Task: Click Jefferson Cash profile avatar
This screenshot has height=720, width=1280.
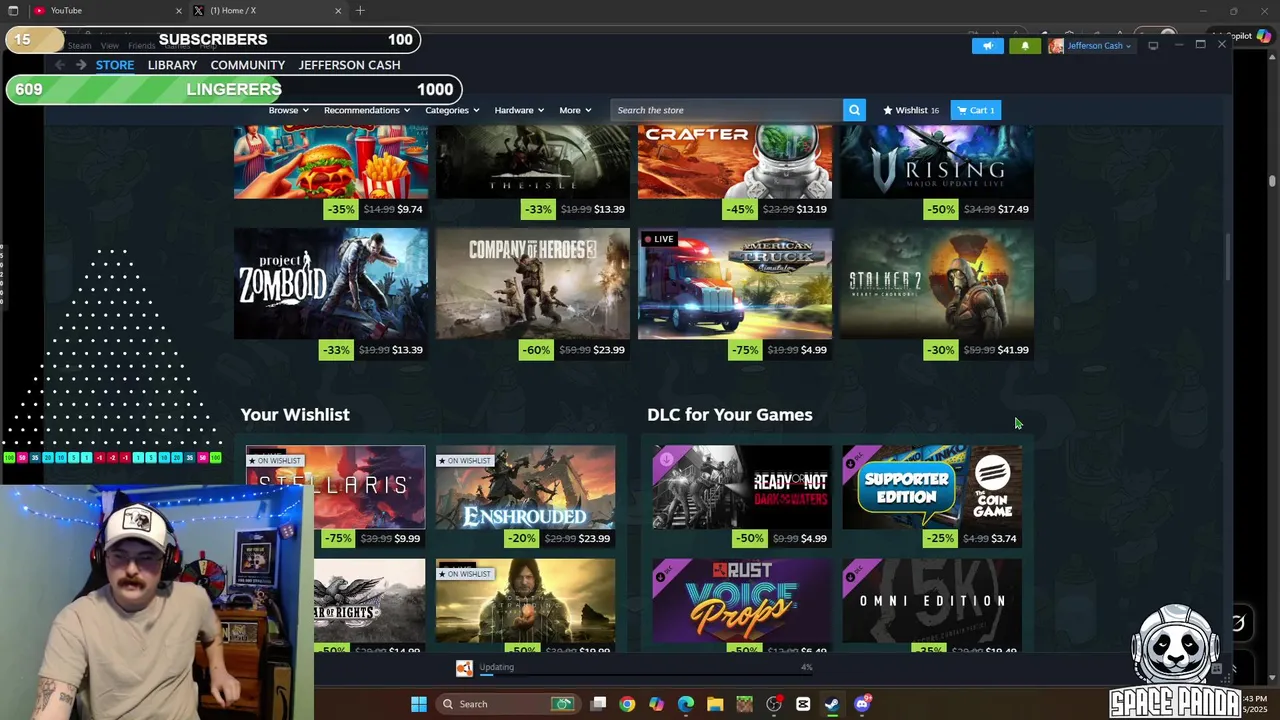Action: point(1056,46)
